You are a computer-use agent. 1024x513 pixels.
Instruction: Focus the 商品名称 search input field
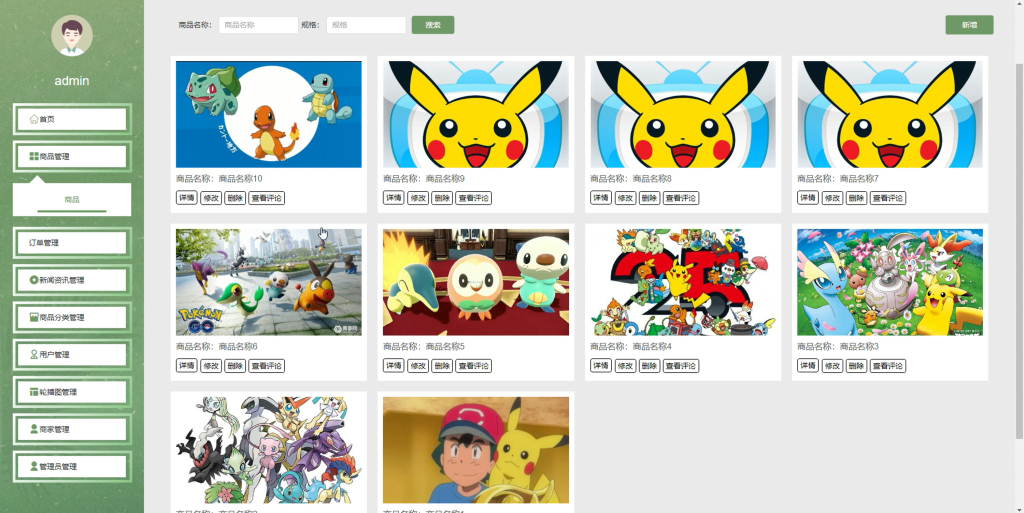(259, 25)
